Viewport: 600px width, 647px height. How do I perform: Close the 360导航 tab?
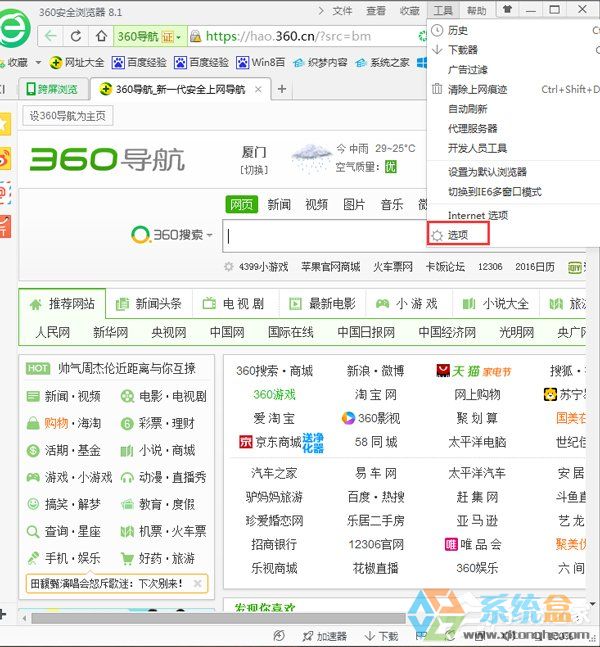pos(258,89)
